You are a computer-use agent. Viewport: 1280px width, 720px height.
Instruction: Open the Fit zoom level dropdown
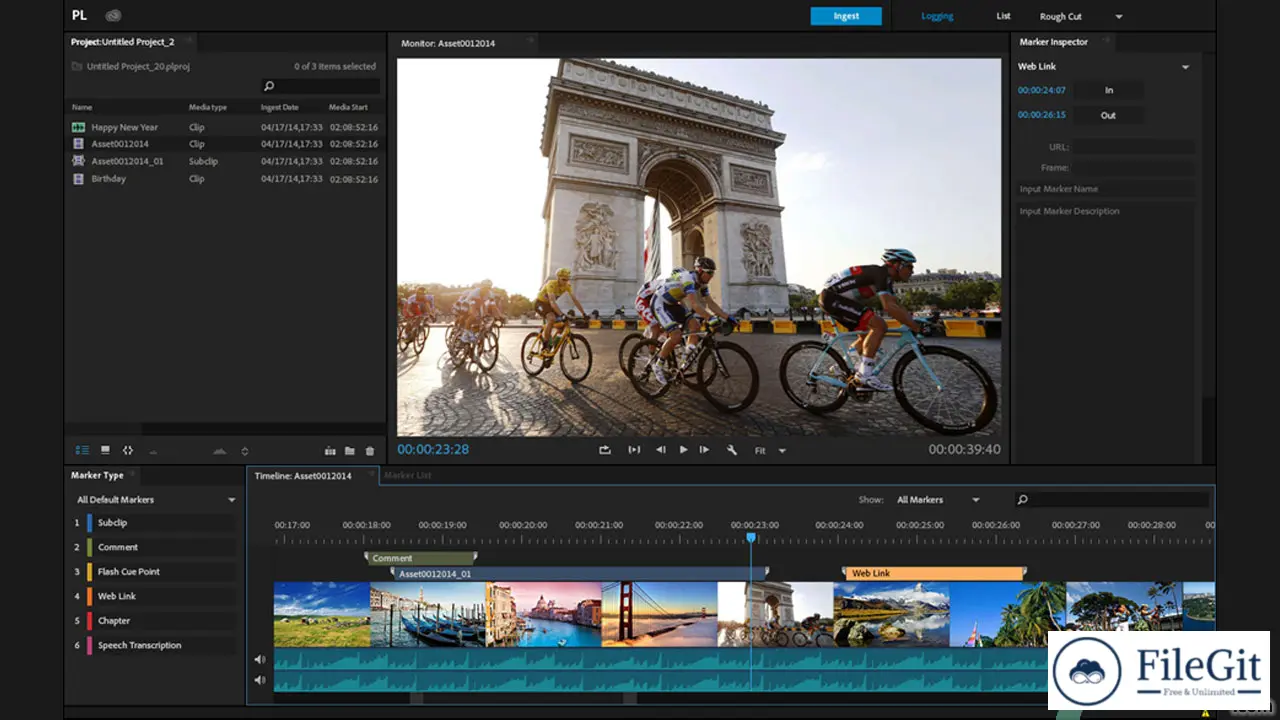782,451
